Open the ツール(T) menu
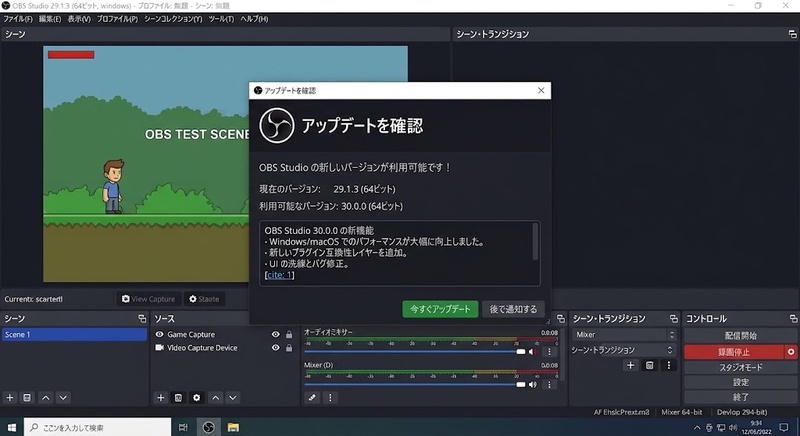Screen dimensions: 800x436 pos(221,19)
